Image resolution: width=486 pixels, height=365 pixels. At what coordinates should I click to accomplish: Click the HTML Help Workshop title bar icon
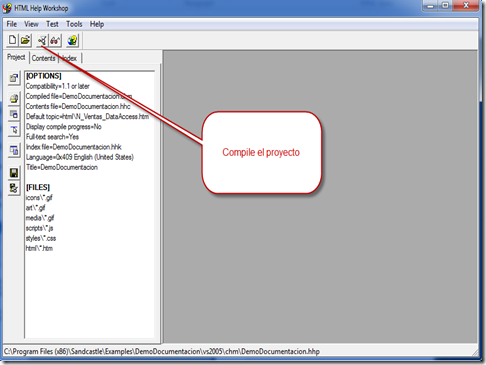(7, 8)
